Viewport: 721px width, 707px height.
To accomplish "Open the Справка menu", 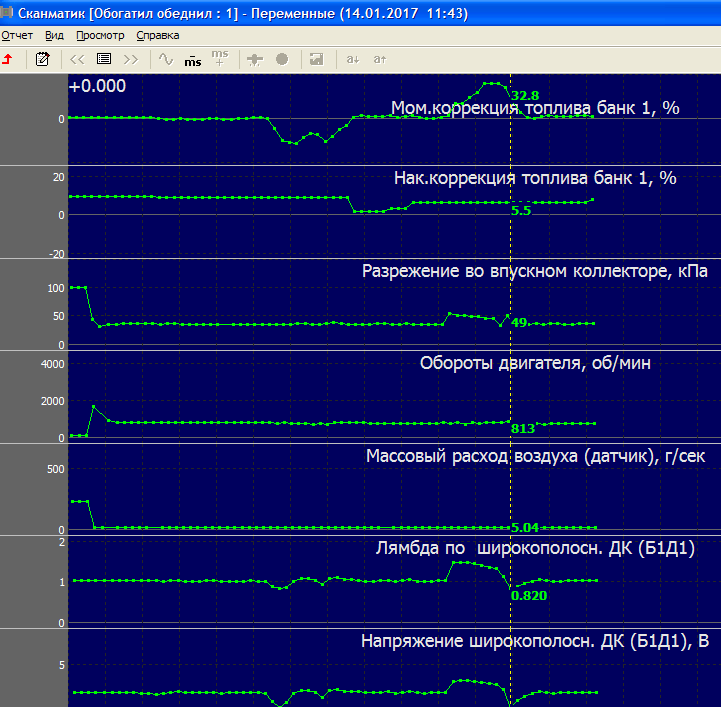I will [157, 35].
